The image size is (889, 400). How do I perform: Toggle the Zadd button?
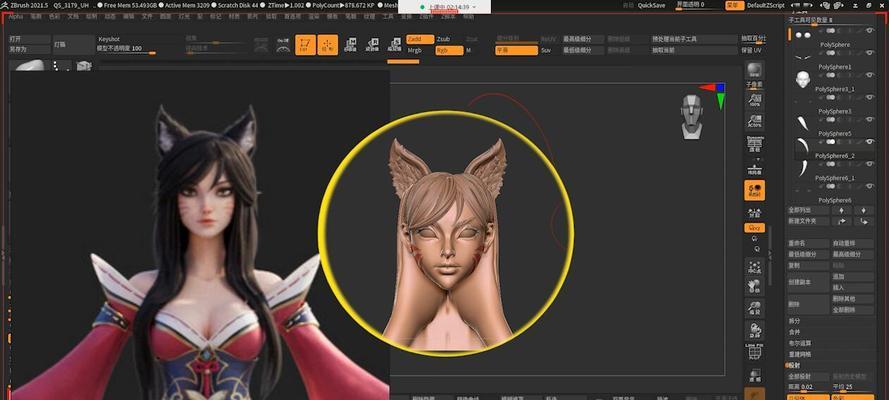click(x=420, y=39)
